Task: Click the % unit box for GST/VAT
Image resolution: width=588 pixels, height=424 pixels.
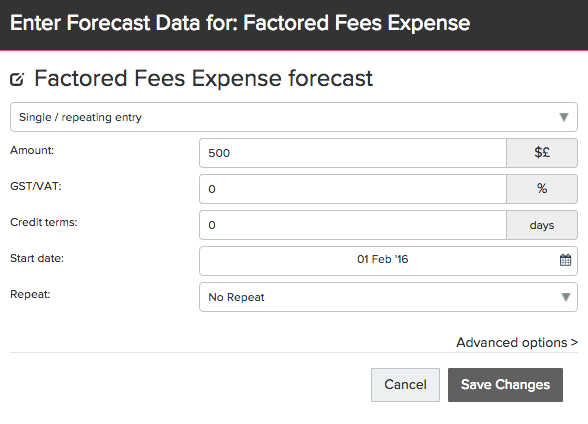Action: 542,189
